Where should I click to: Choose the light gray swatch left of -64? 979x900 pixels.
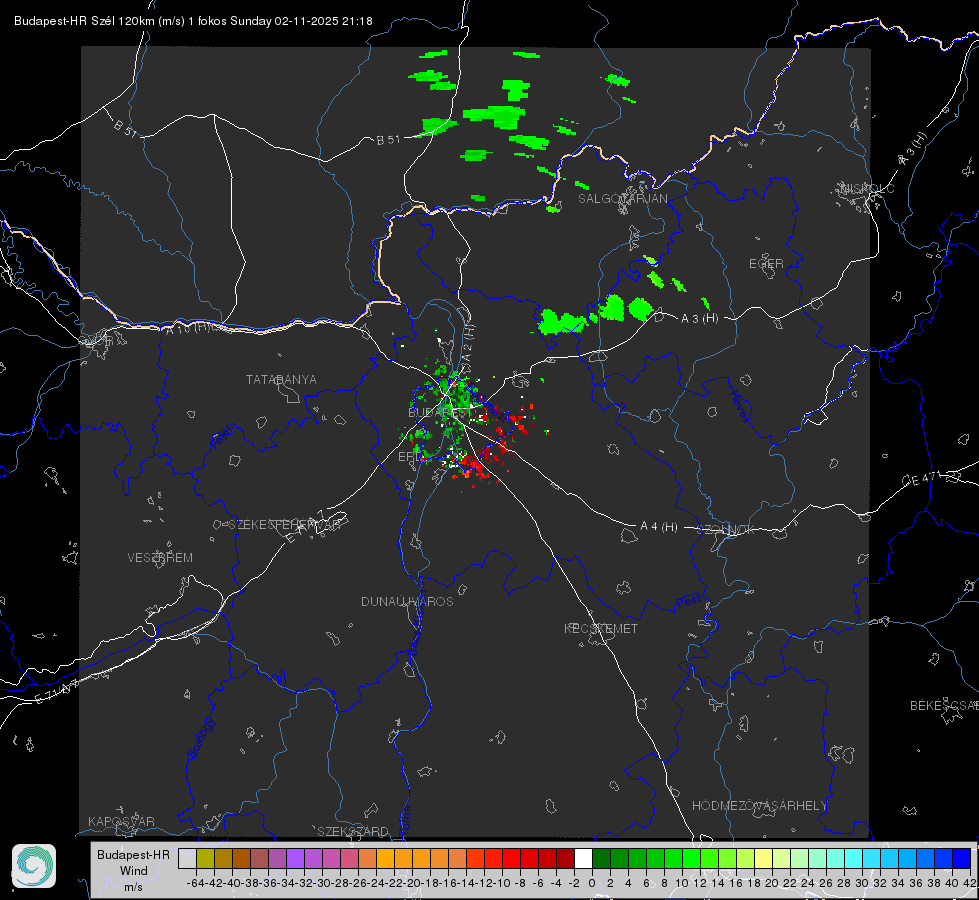point(187,858)
